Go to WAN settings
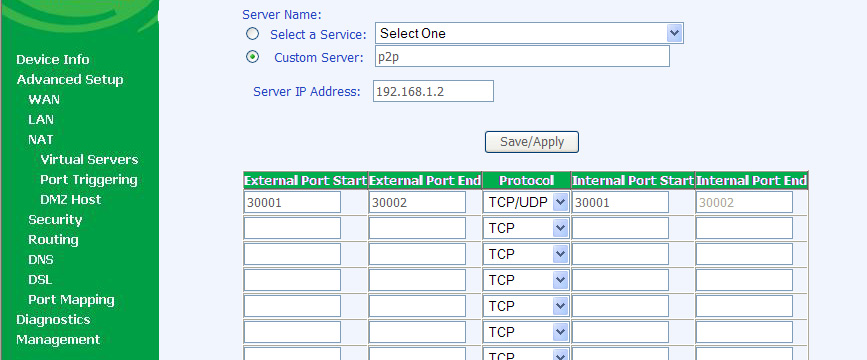The image size is (867, 360). point(44,100)
